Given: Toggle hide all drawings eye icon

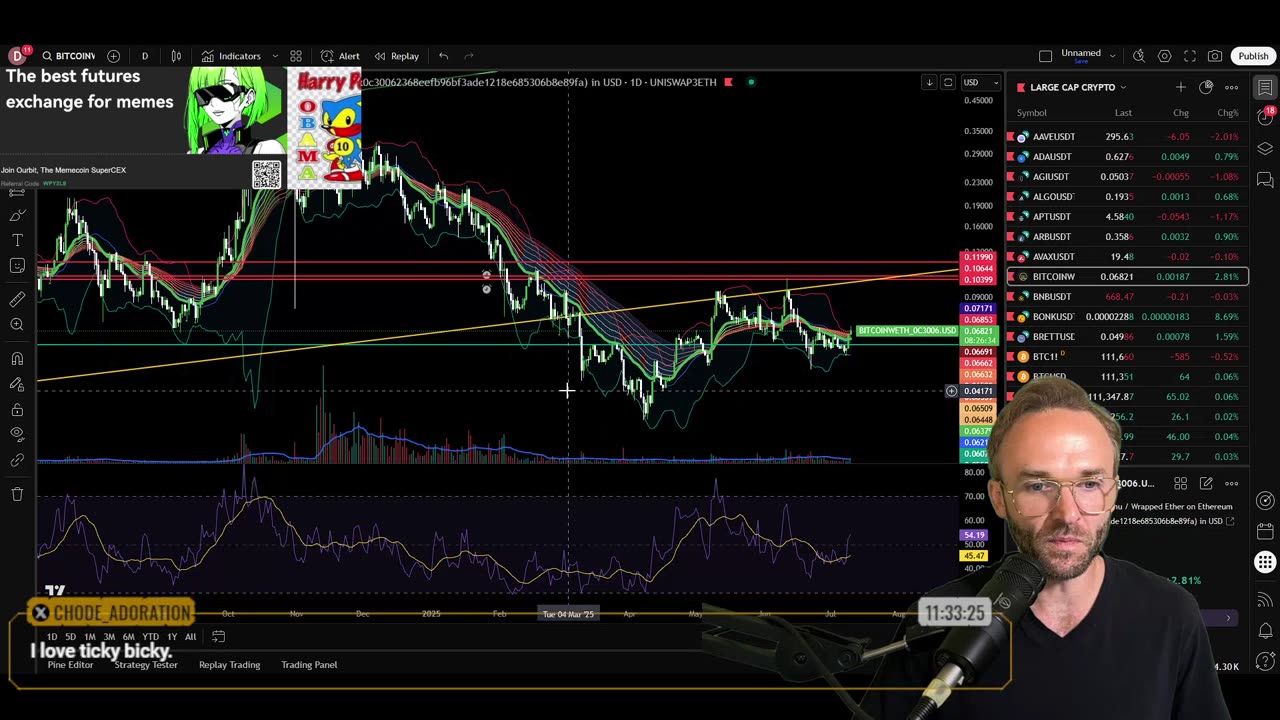Looking at the screenshot, I should pyautogui.click(x=17, y=434).
